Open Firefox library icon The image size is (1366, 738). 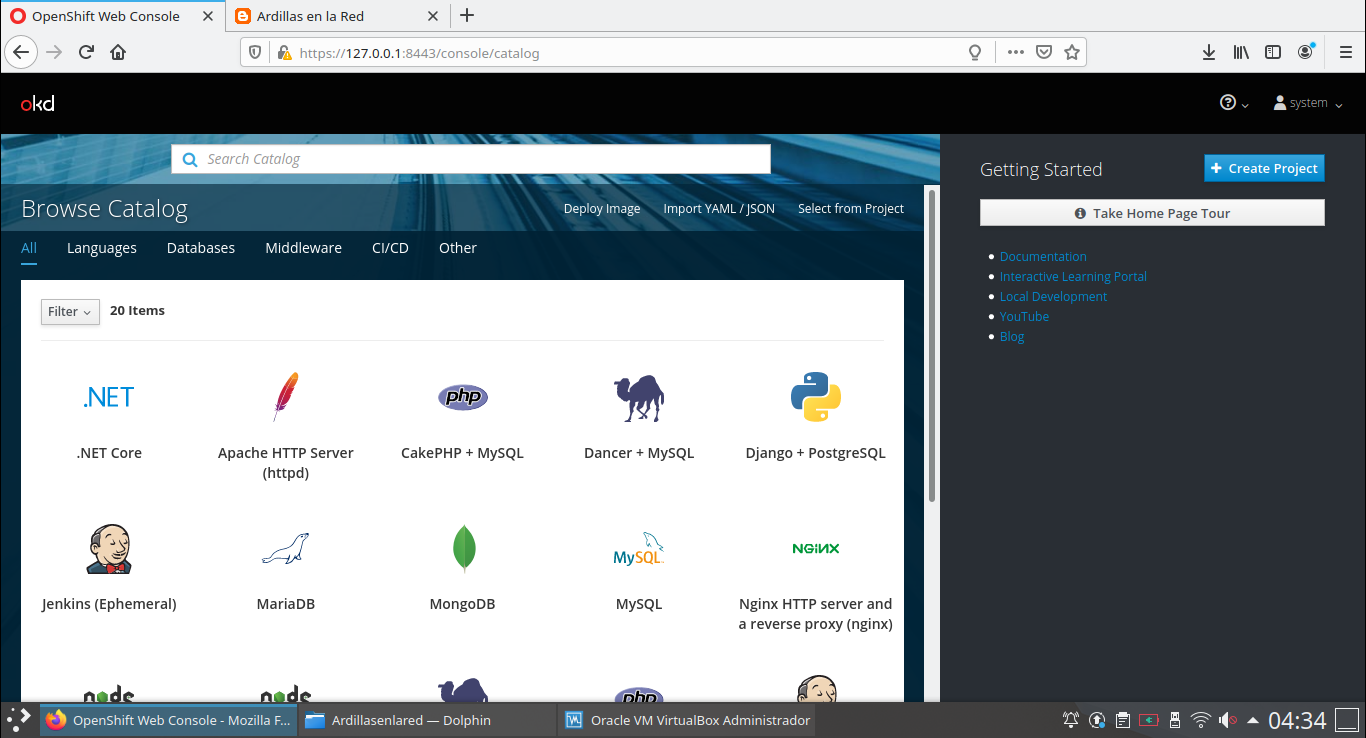tap(1241, 52)
